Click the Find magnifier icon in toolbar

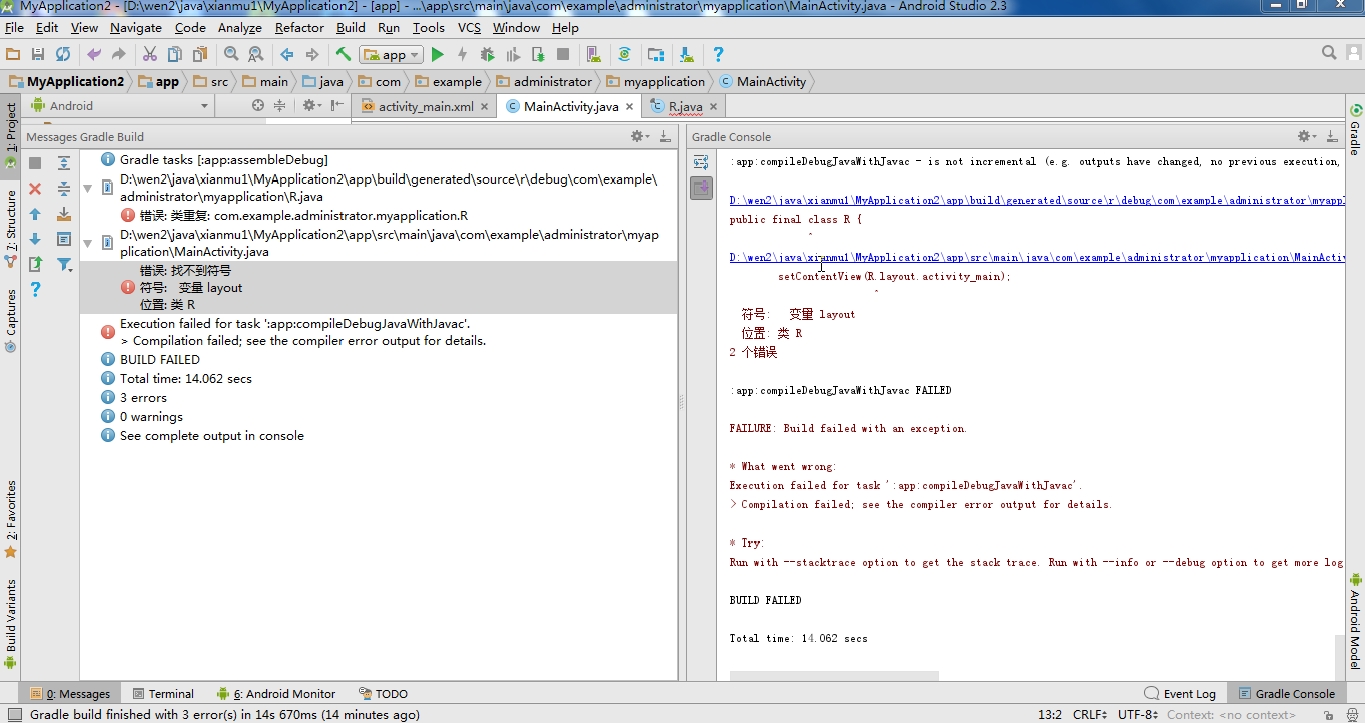point(231,54)
